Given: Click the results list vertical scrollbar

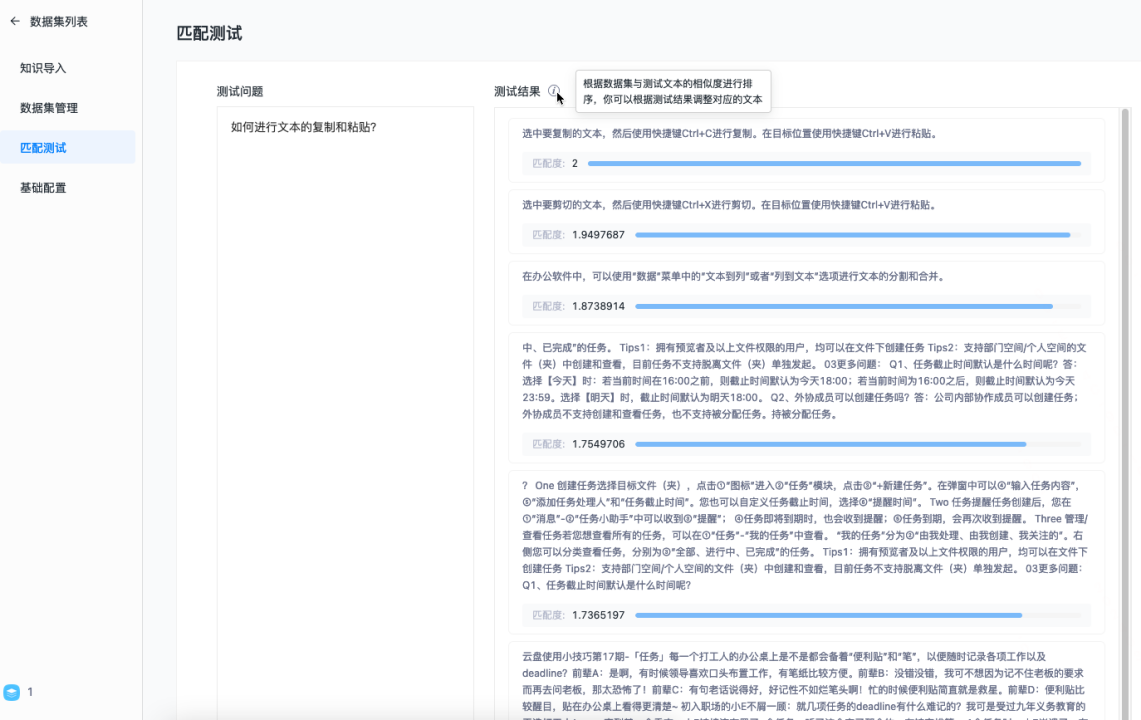Looking at the screenshot, I should tap(1125, 413).
